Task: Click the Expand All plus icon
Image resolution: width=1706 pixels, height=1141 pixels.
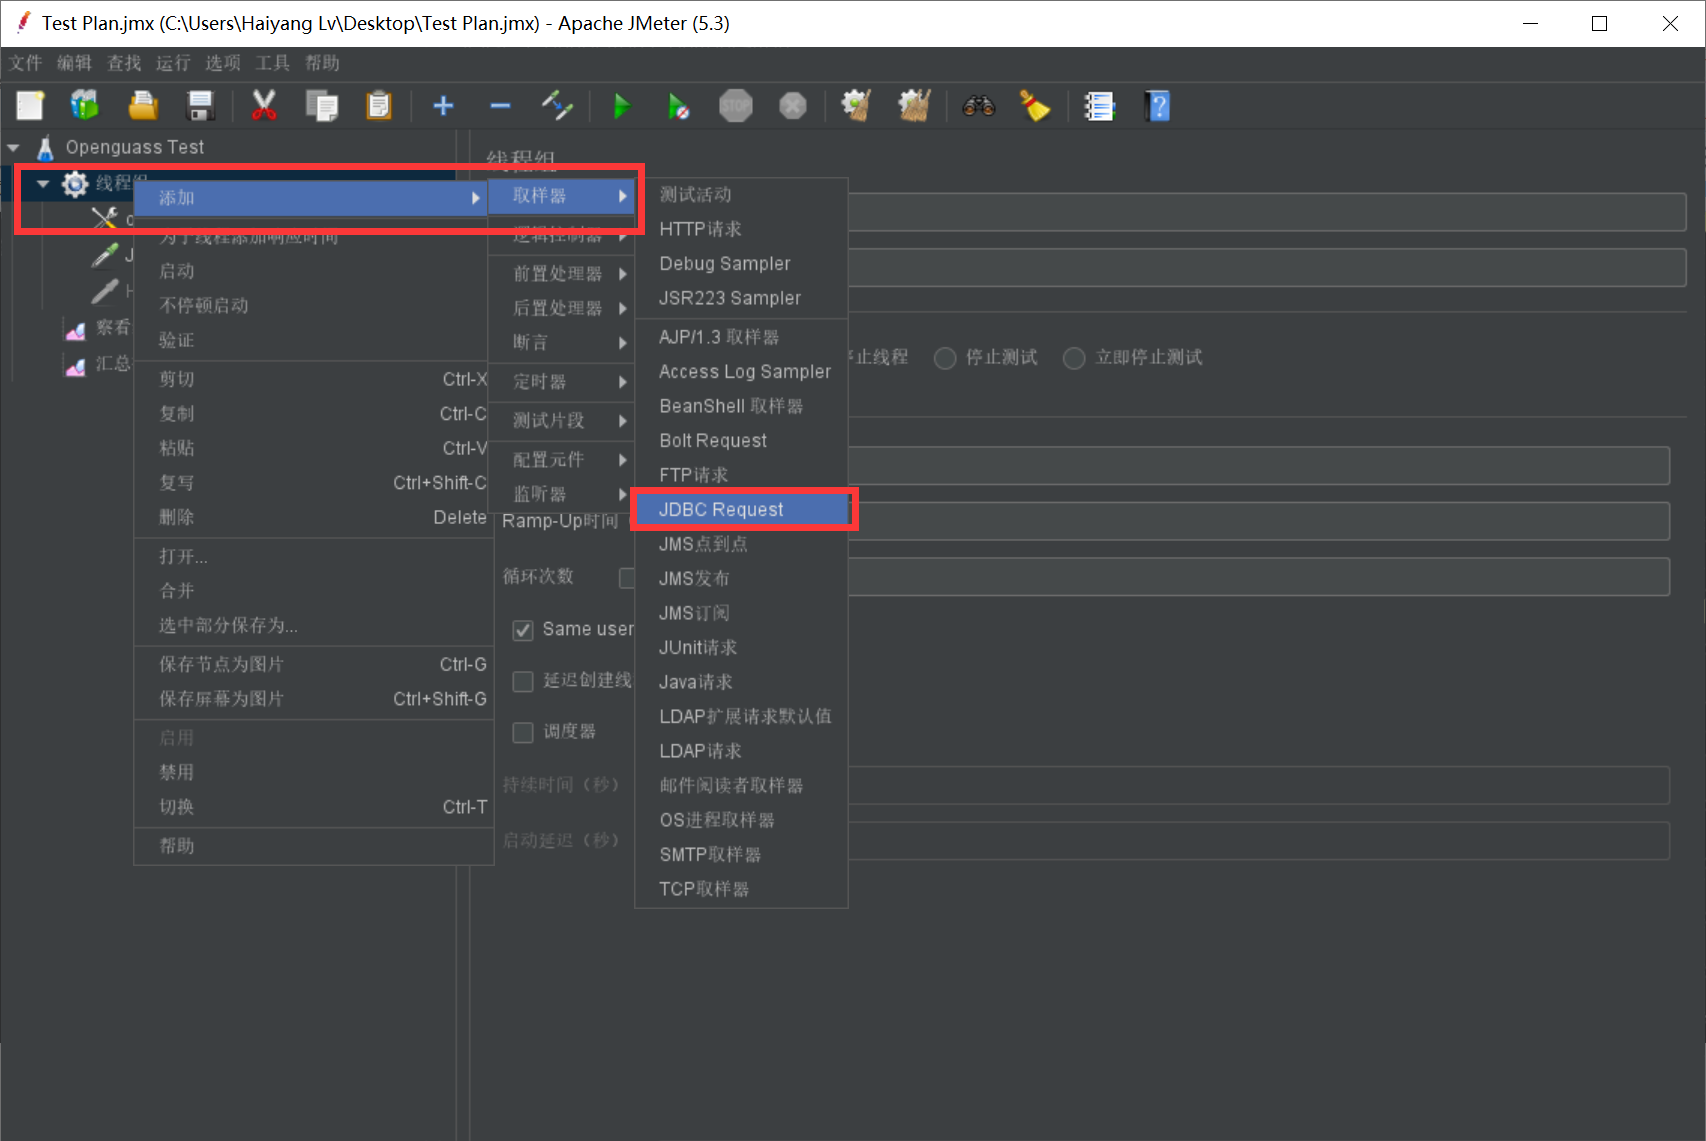Action: coord(443,105)
